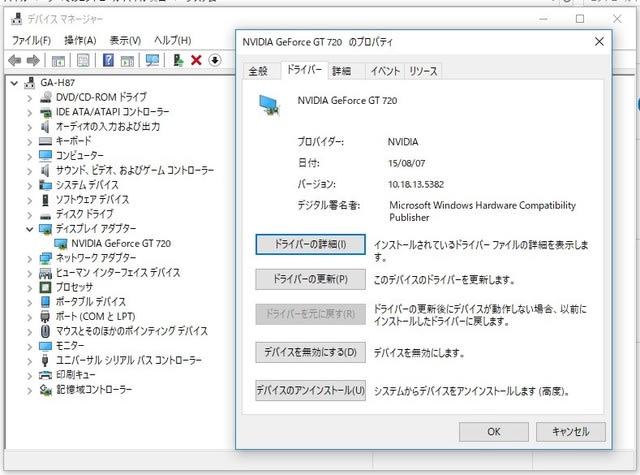
Task: Select the 印刷キュー printer icon
Action: 45,375
